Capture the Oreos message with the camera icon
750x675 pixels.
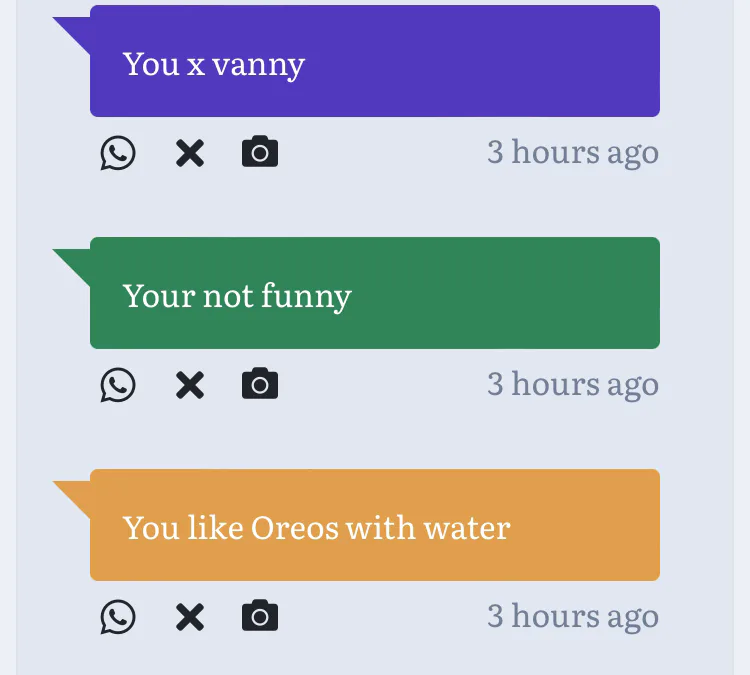tap(260, 616)
